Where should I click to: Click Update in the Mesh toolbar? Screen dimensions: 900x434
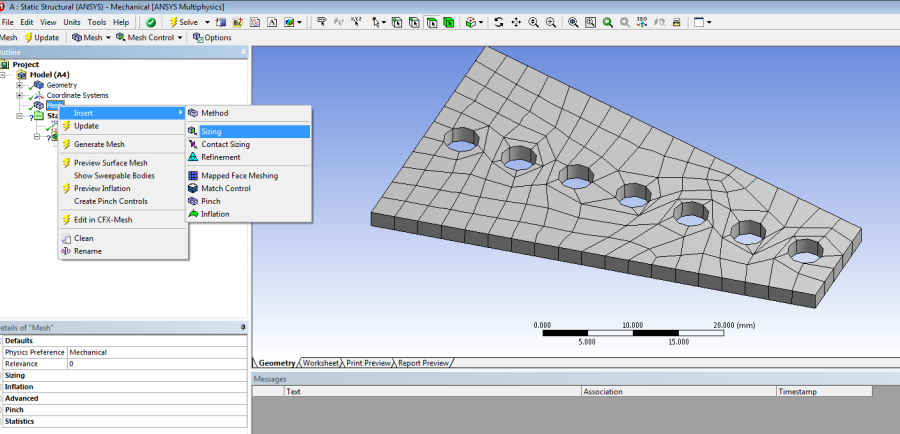pyautogui.click(x=41, y=37)
